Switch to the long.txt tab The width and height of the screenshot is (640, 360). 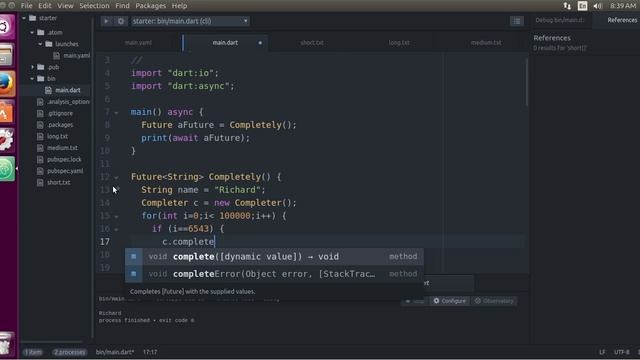click(x=399, y=43)
